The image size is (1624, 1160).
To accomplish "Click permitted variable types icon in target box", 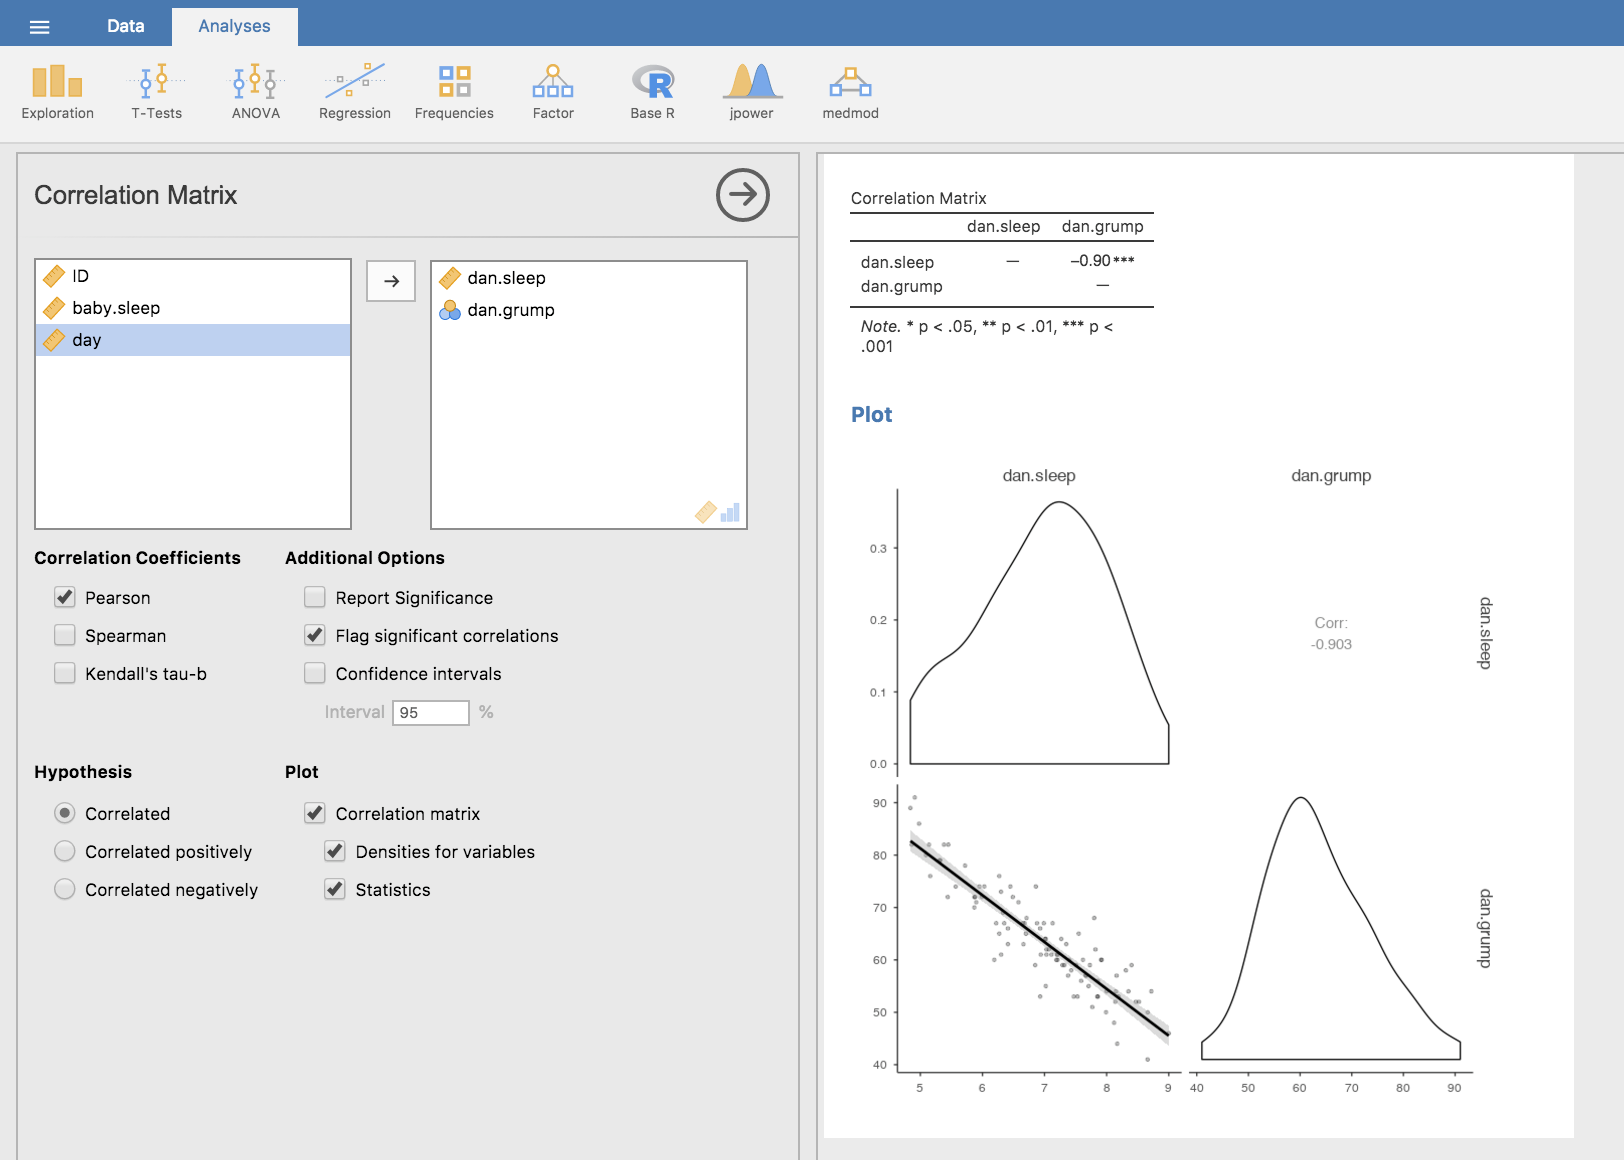I will pyautogui.click(x=718, y=512).
